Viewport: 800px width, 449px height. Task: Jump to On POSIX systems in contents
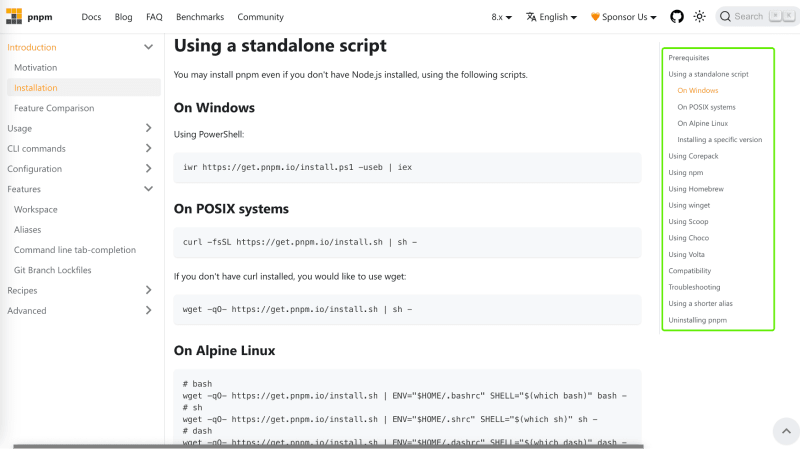(706, 107)
